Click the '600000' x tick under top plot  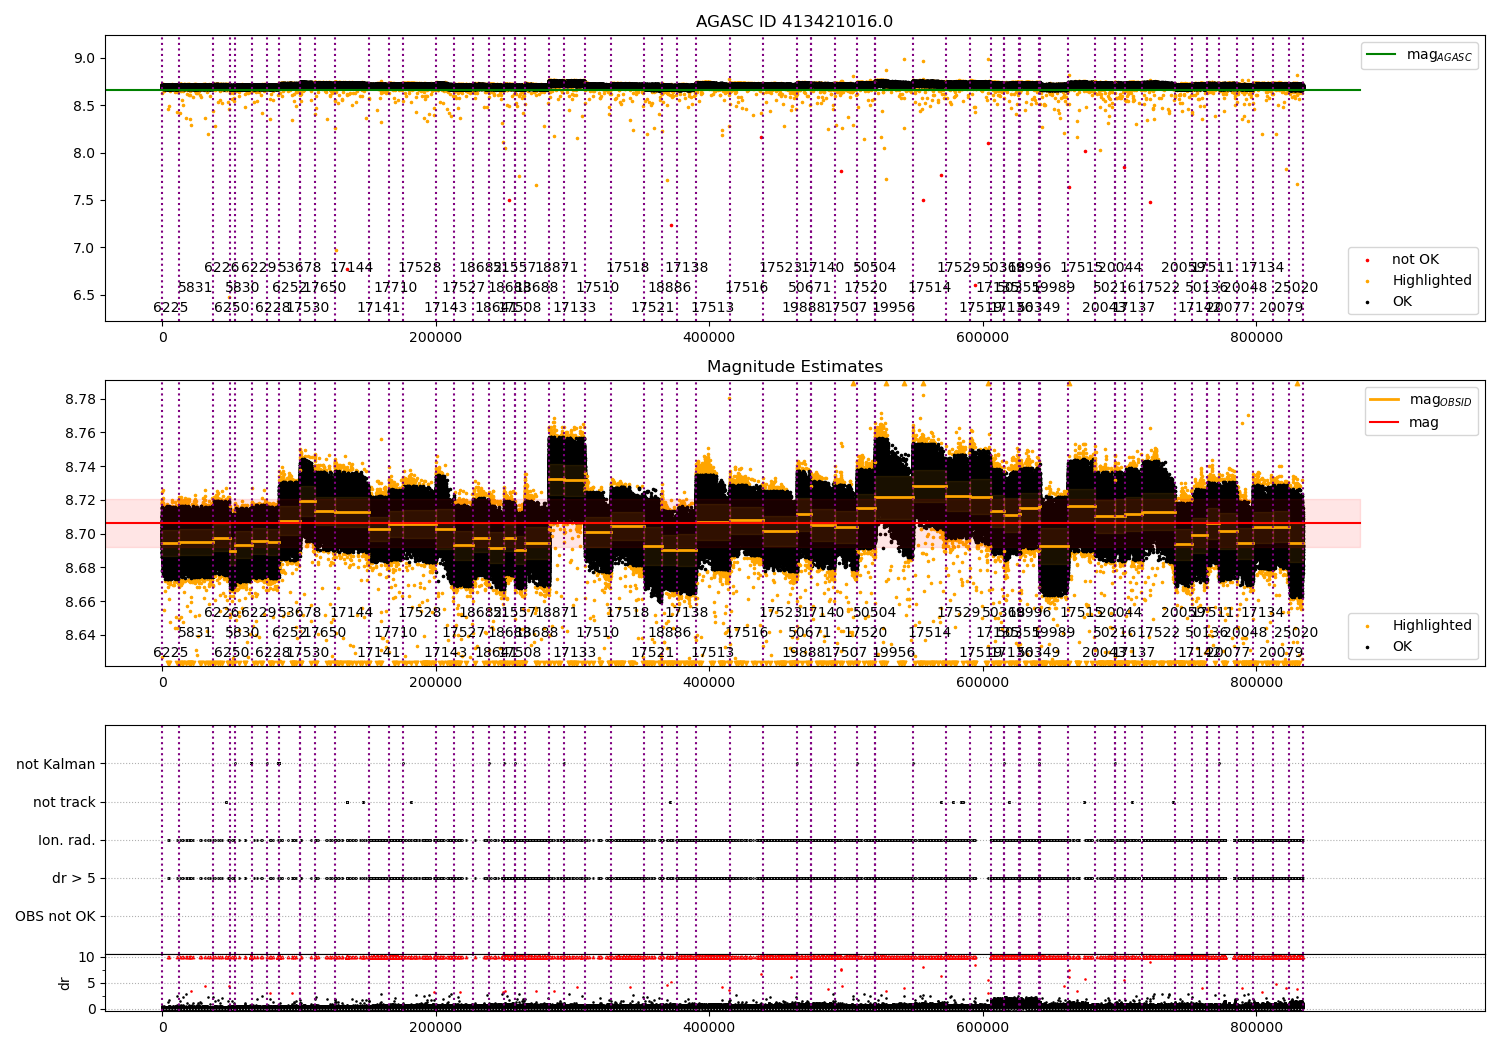click(x=983, y=338)
